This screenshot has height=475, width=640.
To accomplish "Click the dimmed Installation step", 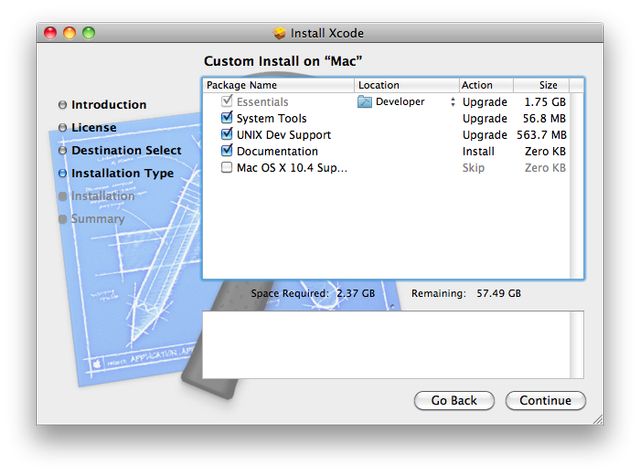I will (103, 196).
